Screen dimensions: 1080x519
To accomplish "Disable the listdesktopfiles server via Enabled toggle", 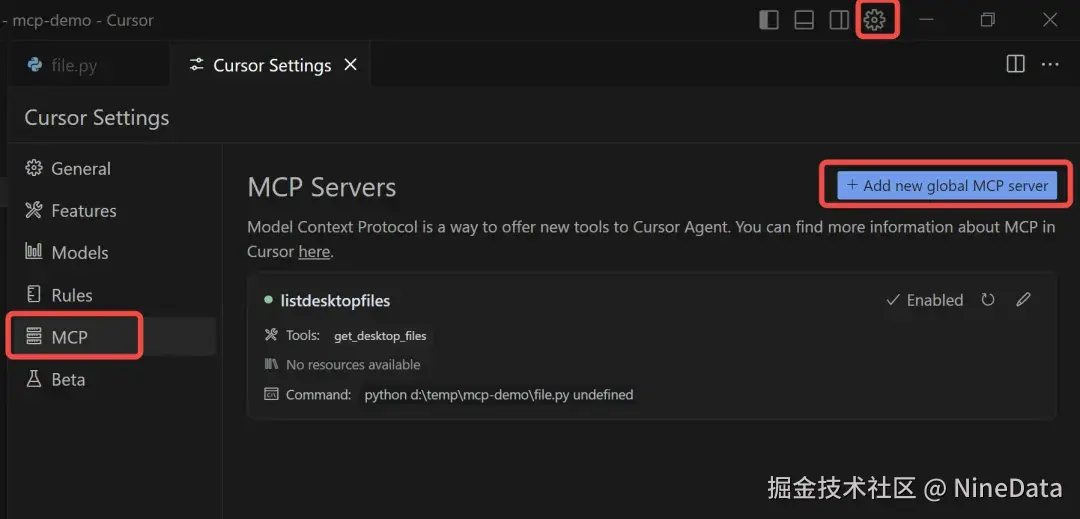I will click(x=925, y=300).
